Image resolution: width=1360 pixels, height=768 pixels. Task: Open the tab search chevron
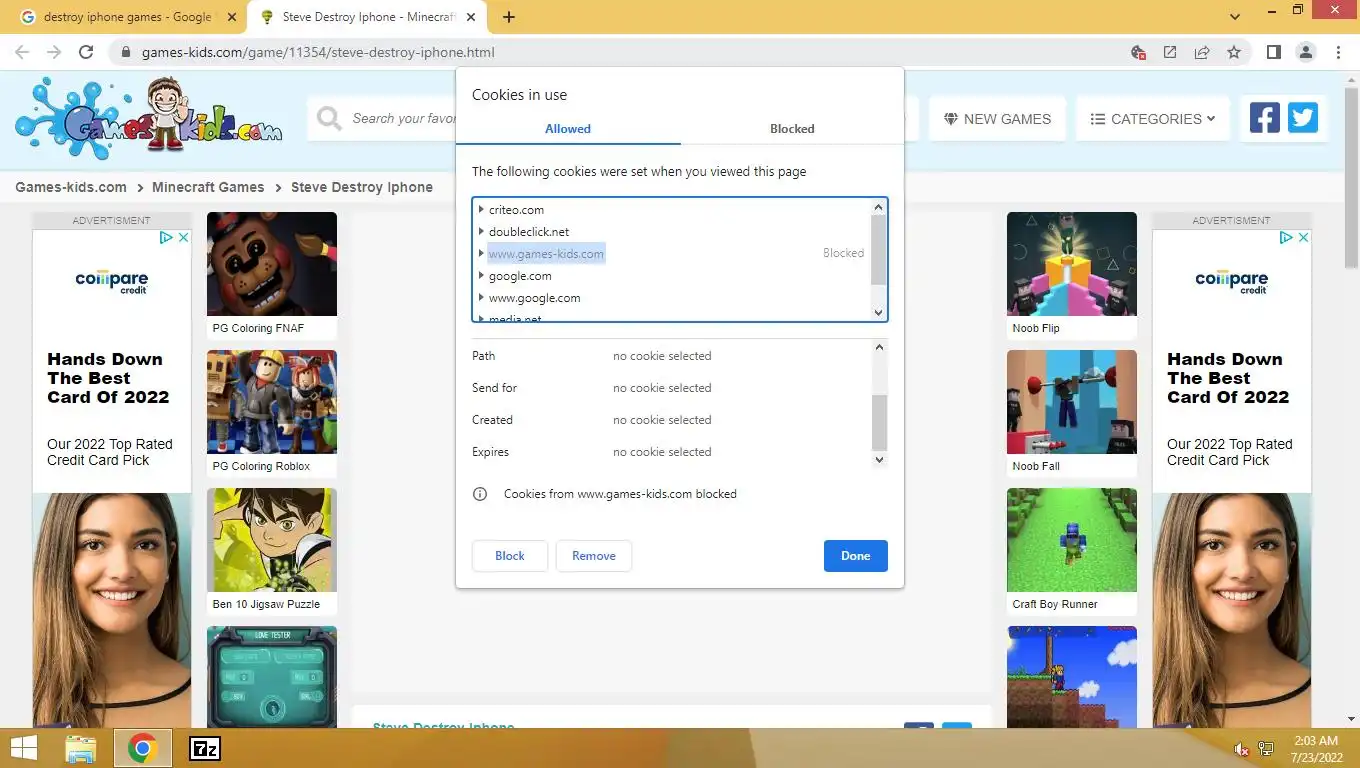click(x=1236, y=17)
